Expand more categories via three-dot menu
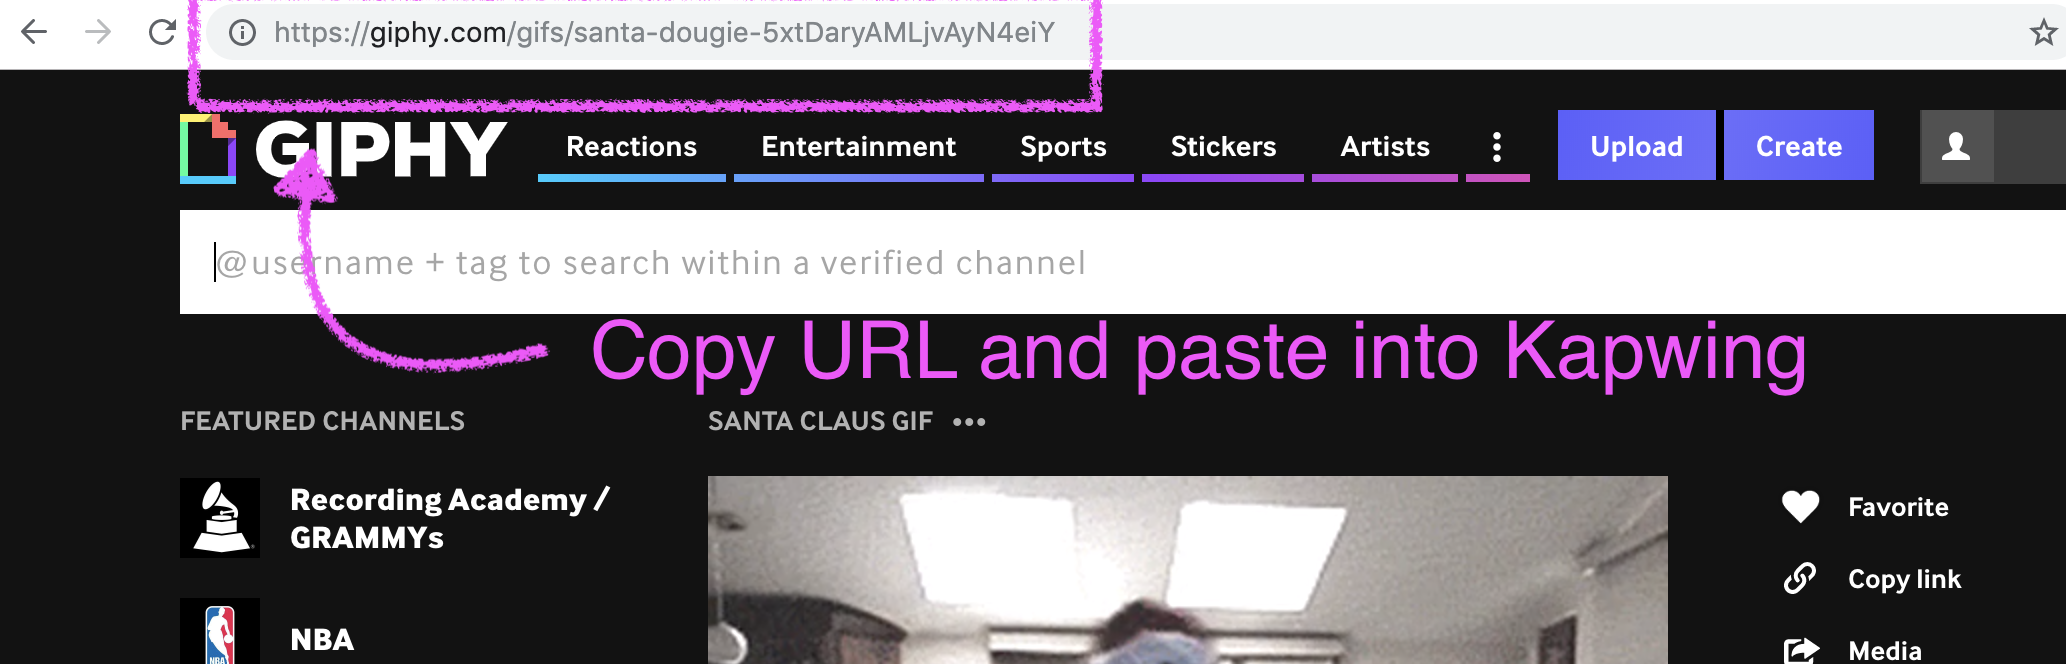 (1497, 147)
